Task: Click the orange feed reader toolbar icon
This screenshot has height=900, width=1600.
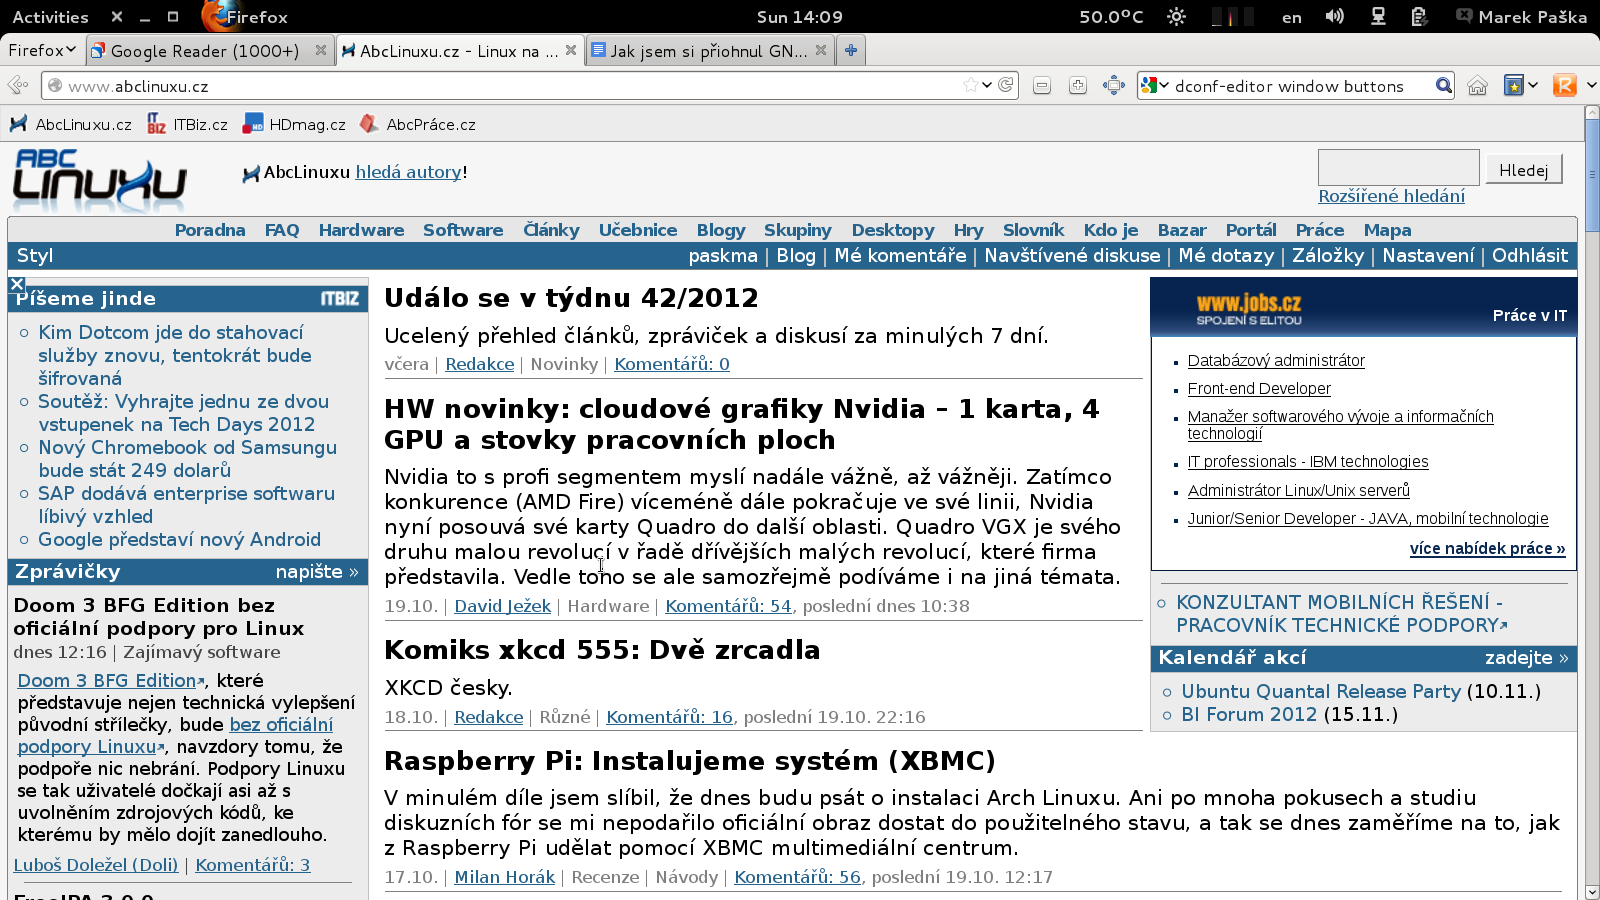Action: coord(1565,86)
